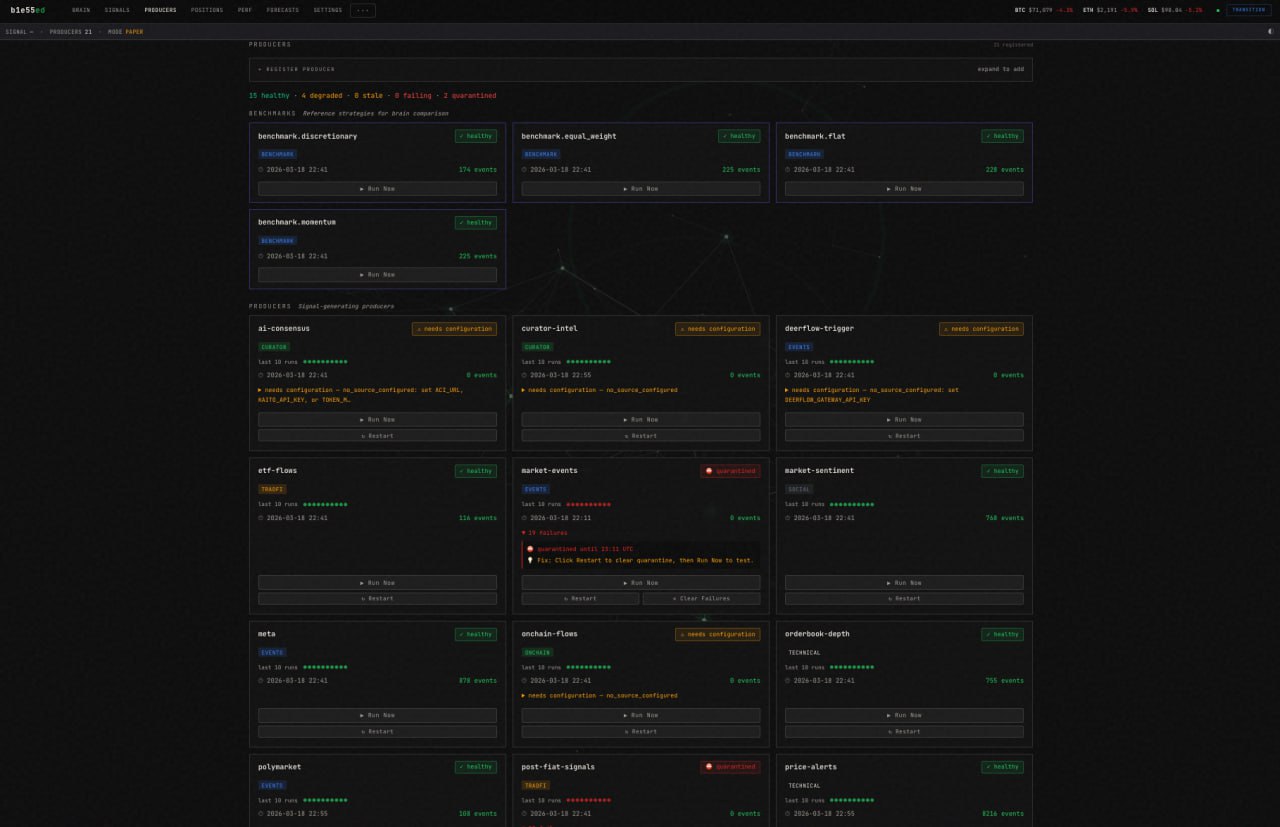Click last 10 runs dots on etf-flows
This screenshot has width=1280, height=827.
tap(326, 504)
